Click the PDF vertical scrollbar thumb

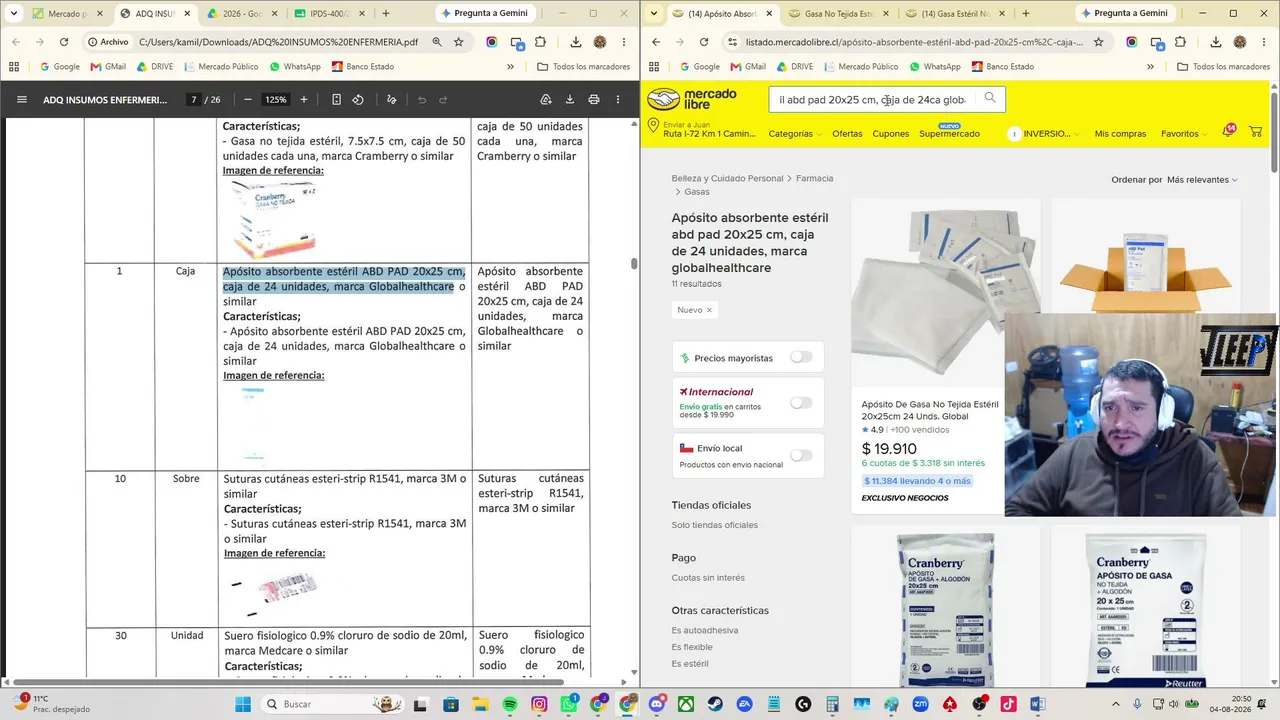tap(634, 264)
